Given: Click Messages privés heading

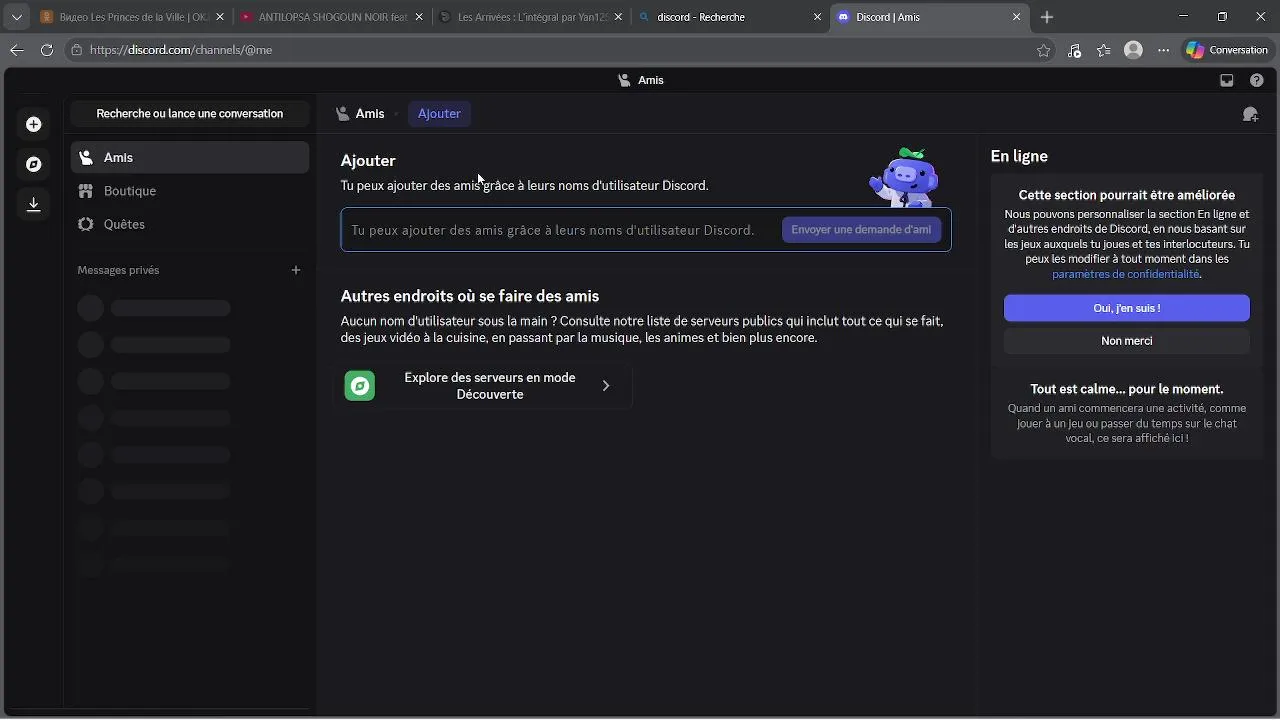Looking at the screenshot, I should coord(118,270).
